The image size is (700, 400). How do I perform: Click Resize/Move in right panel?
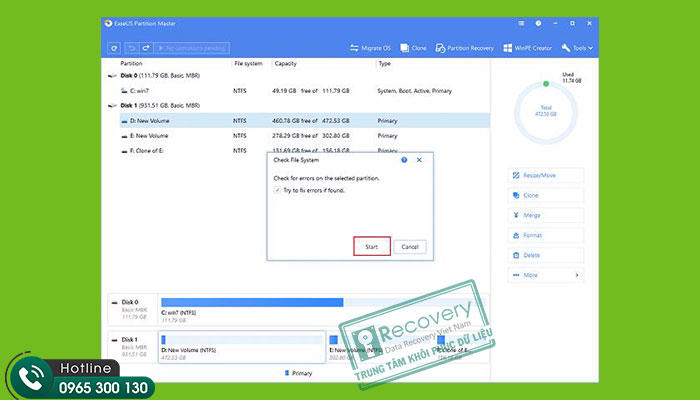[x=546, y=175]
